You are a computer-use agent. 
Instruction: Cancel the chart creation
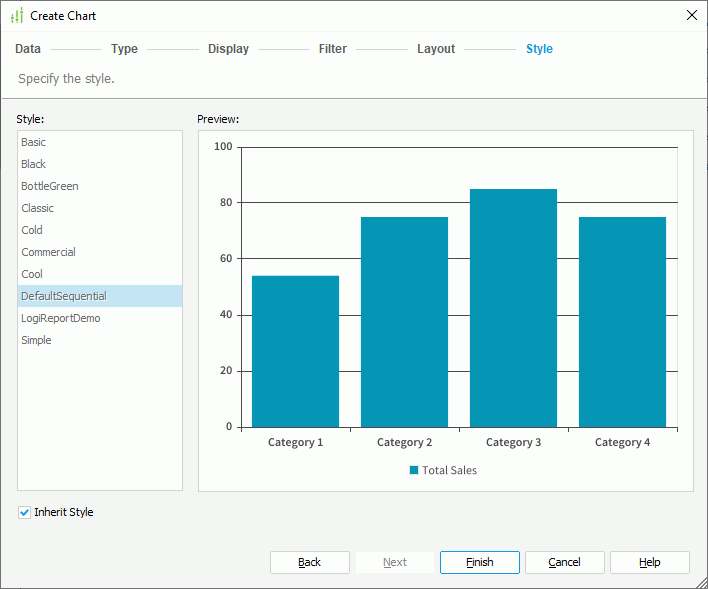pyautogui.click(x=564, y=562)
